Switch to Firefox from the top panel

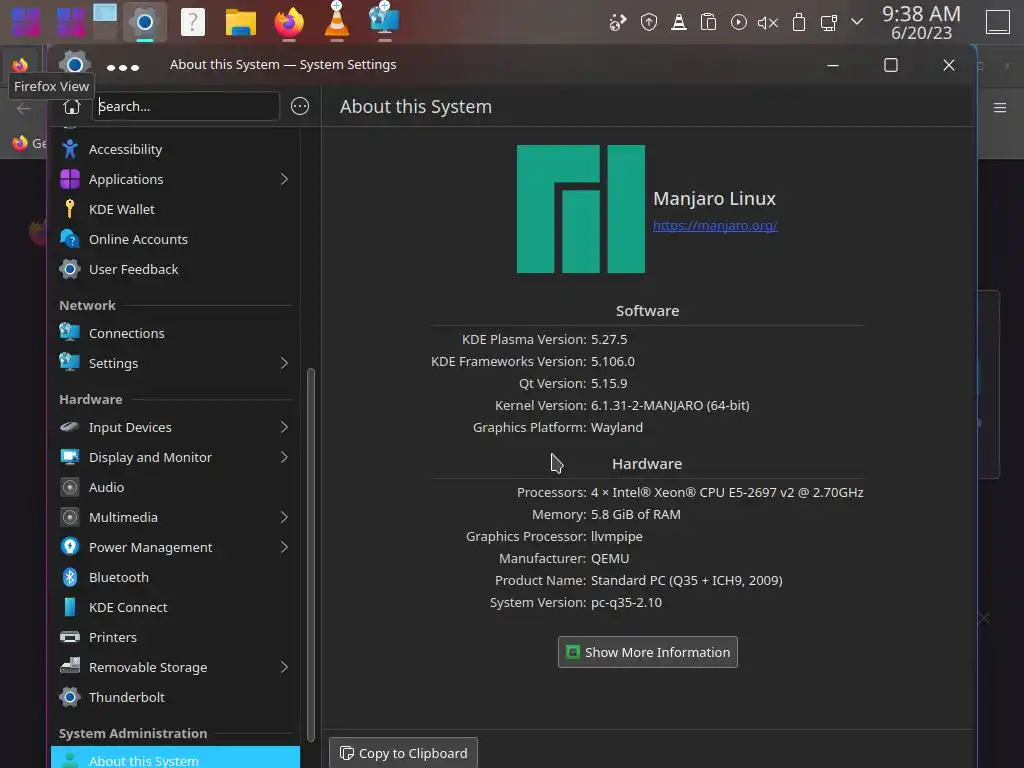289,22
